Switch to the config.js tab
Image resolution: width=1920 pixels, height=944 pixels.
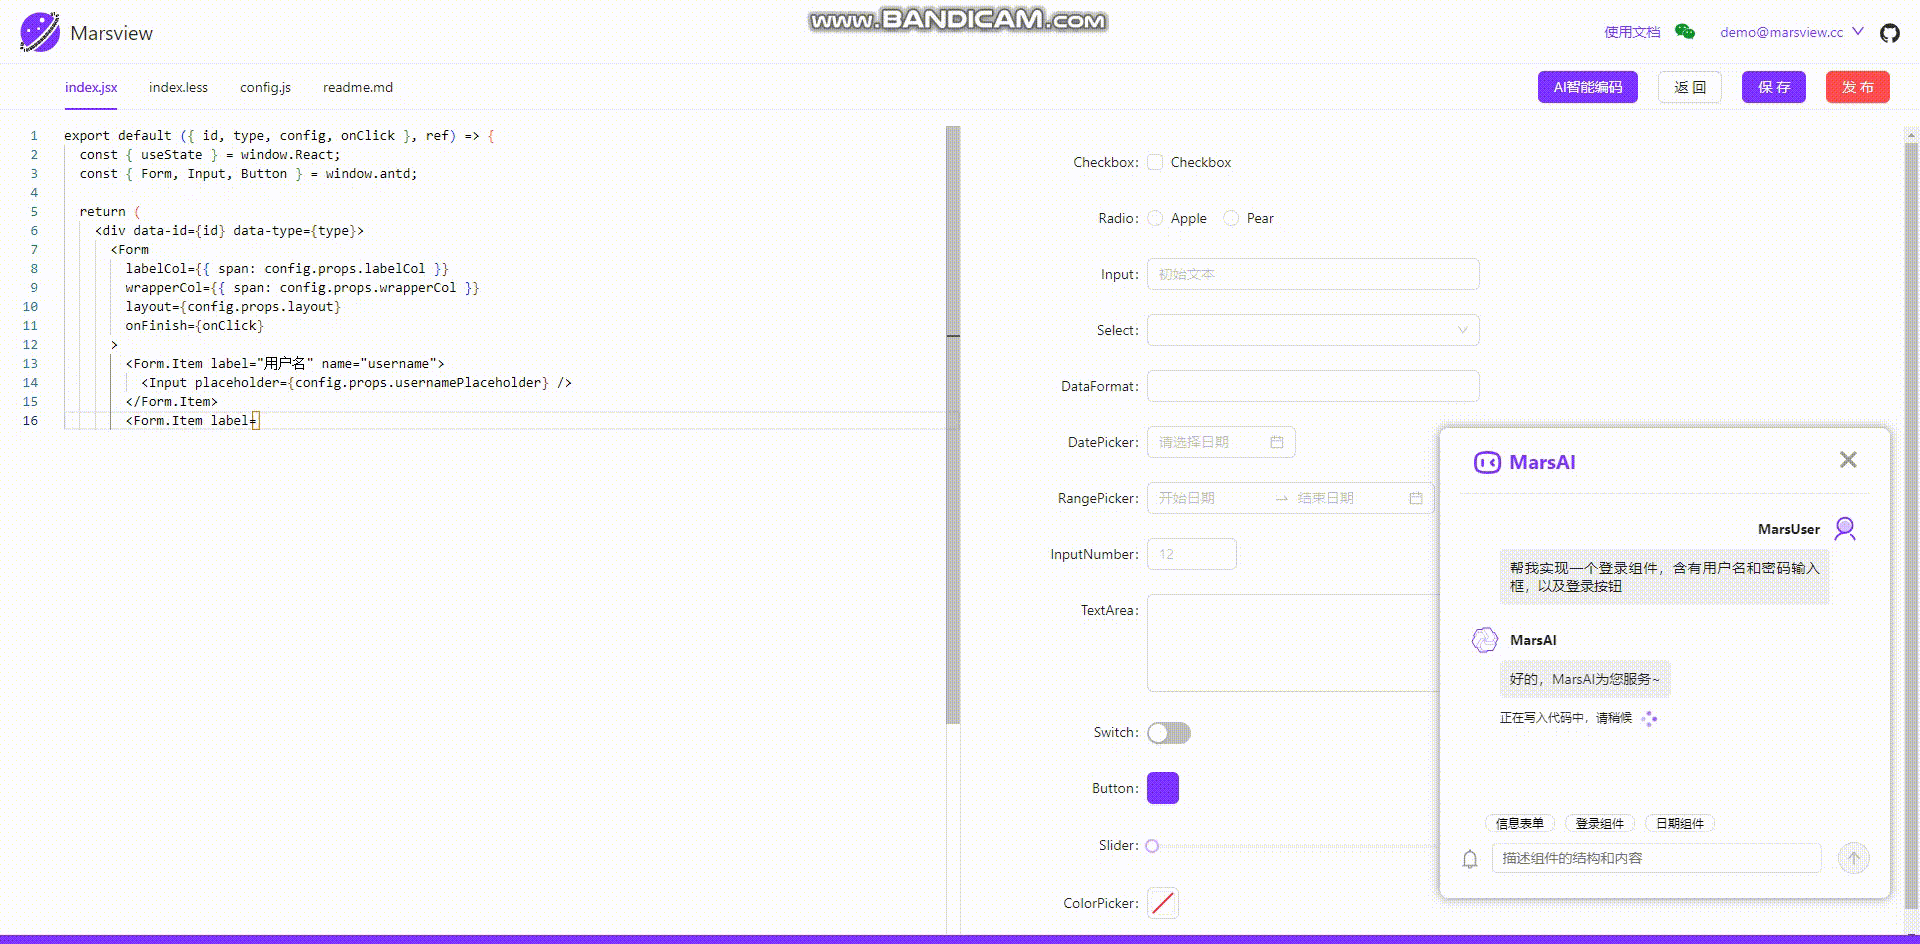[264, 87]
